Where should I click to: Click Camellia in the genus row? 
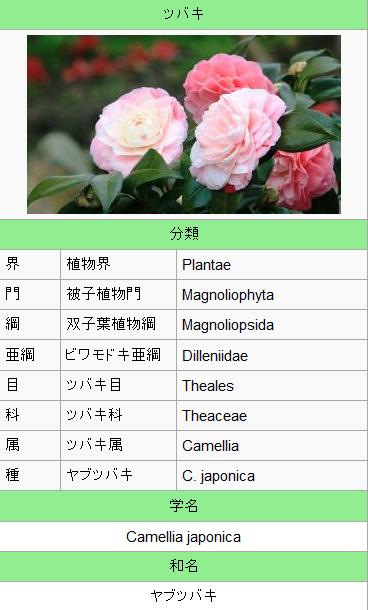click(210, 446)
